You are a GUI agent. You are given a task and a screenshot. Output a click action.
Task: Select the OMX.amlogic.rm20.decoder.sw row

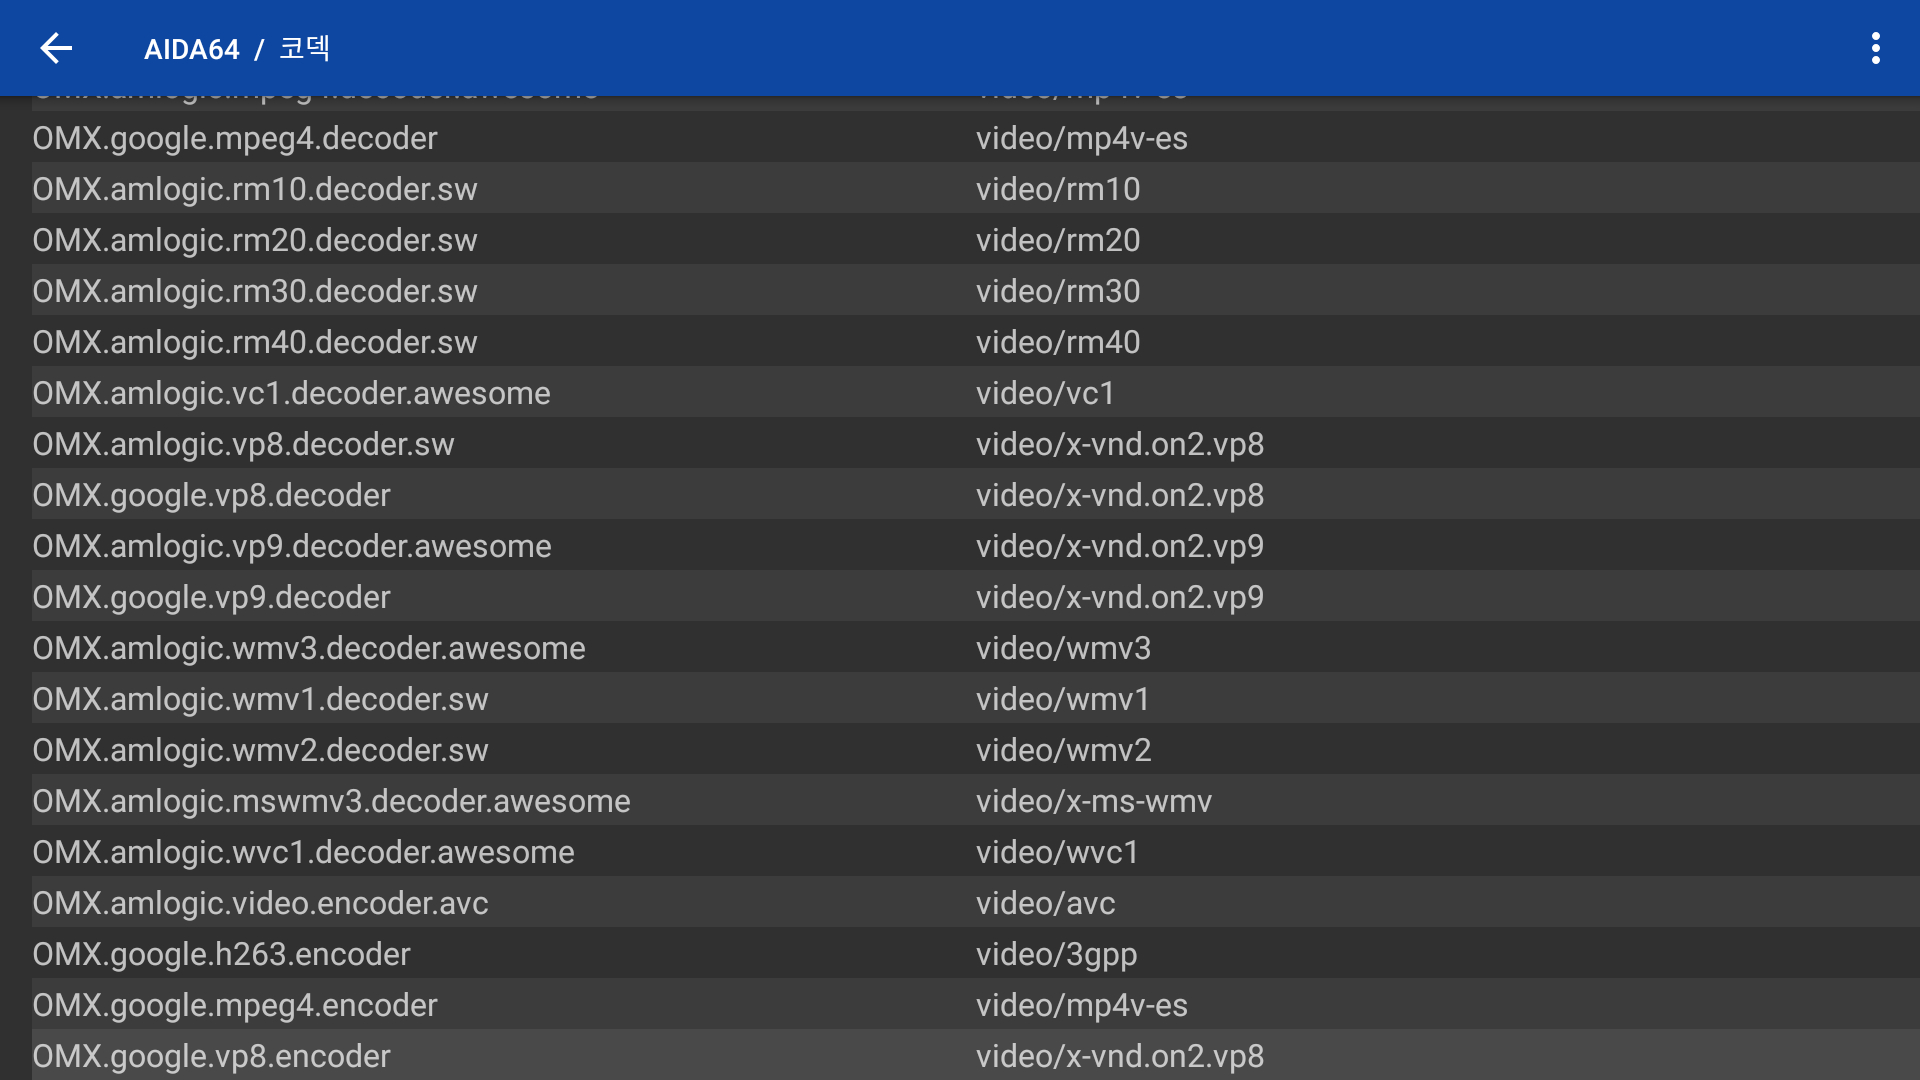255,240
